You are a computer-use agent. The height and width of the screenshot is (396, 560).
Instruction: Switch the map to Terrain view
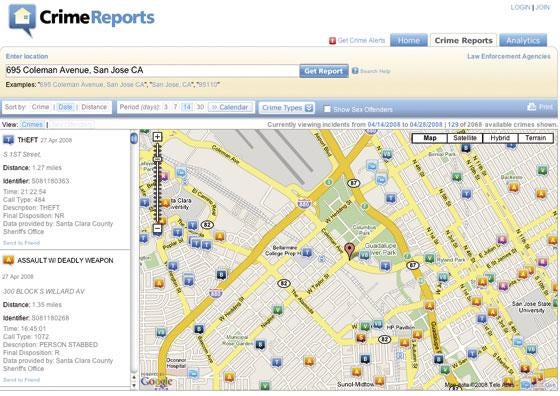coord(535,138)
